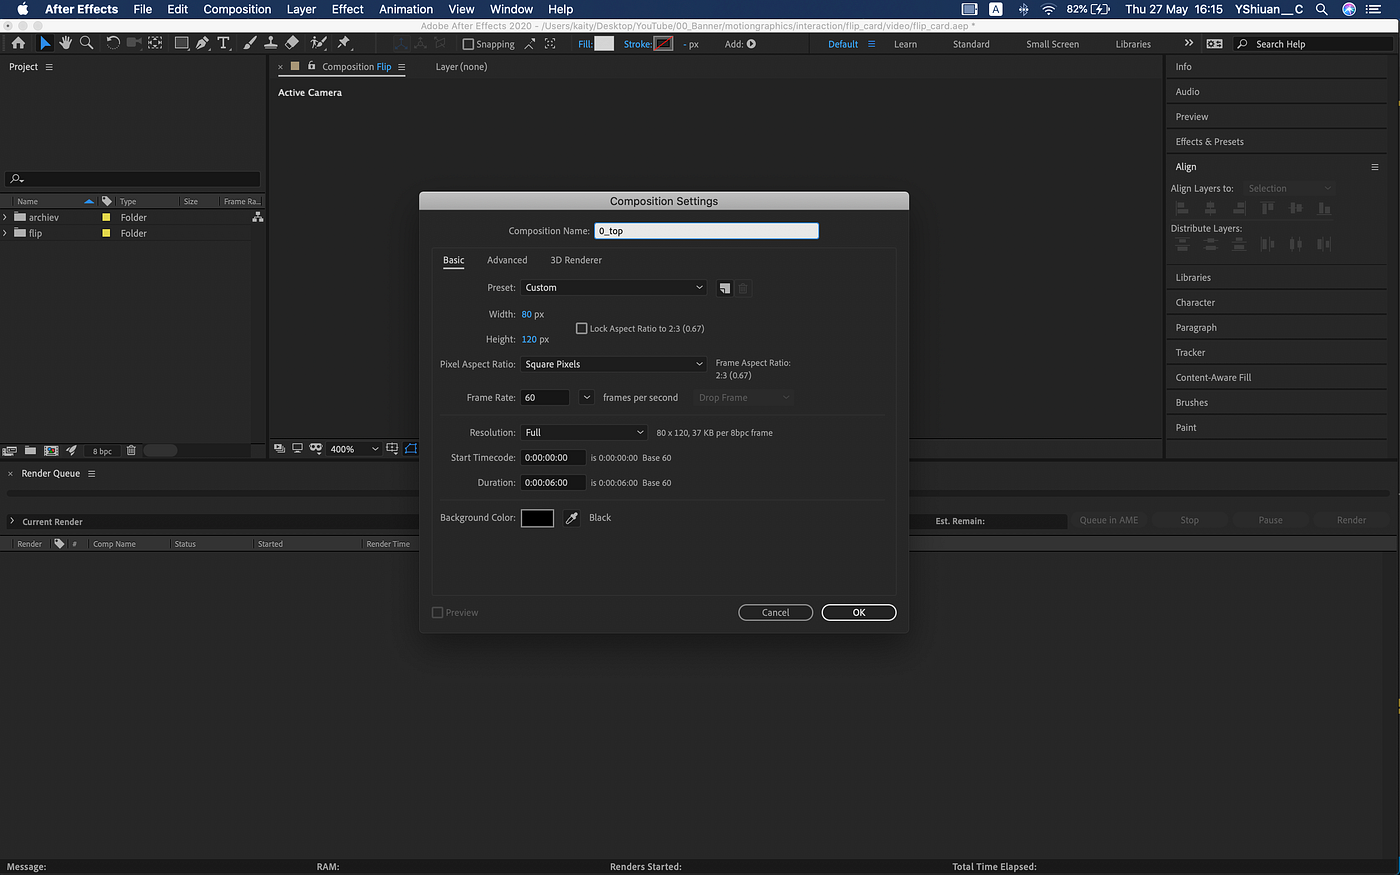This screenshot has height=875, width=1400.
Task: Save composition preset icon in dialog
Action: 725,288
